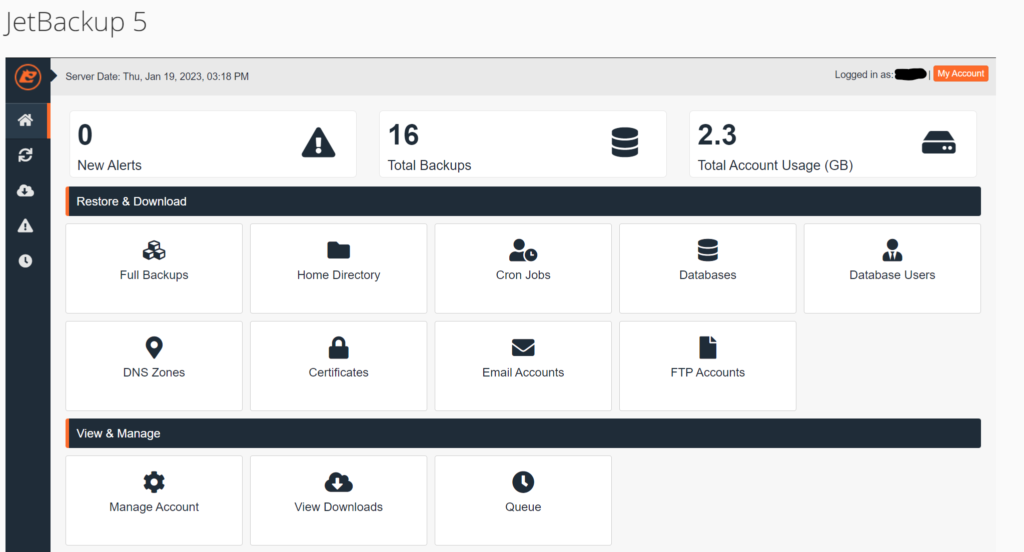Viewport: 1024px width, 552px height.
Task: Open Manage Account settings tile
Action: click(154, 500)
